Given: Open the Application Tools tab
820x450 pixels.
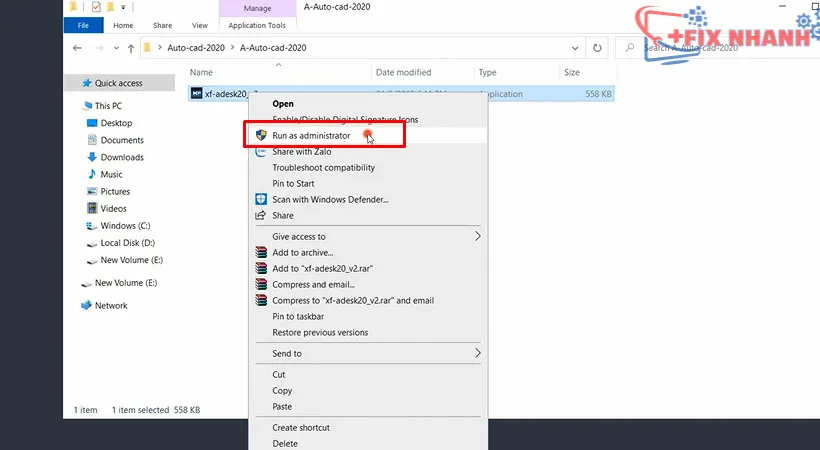Looking at the screenshot, I should 257,25.
